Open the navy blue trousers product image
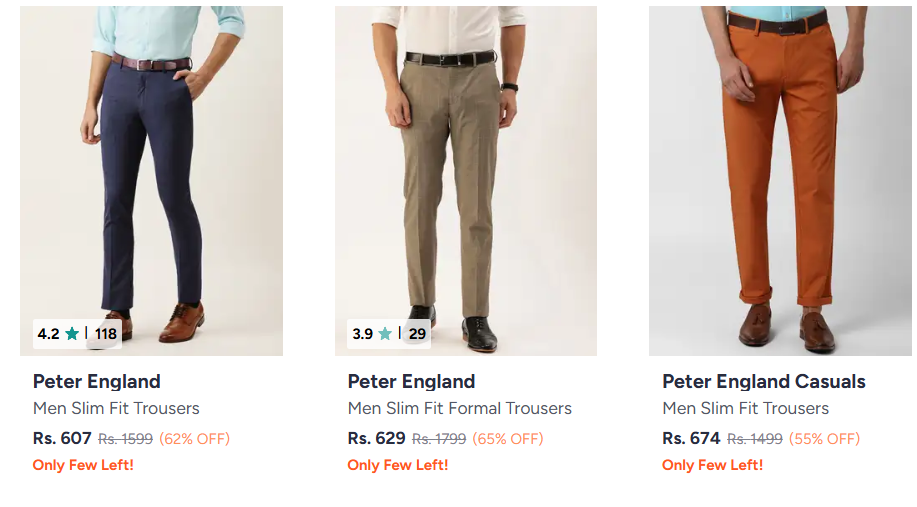Image resolution: width=917 pixels, height=507 pixels. pyautogui.click(x=151, y=170)
